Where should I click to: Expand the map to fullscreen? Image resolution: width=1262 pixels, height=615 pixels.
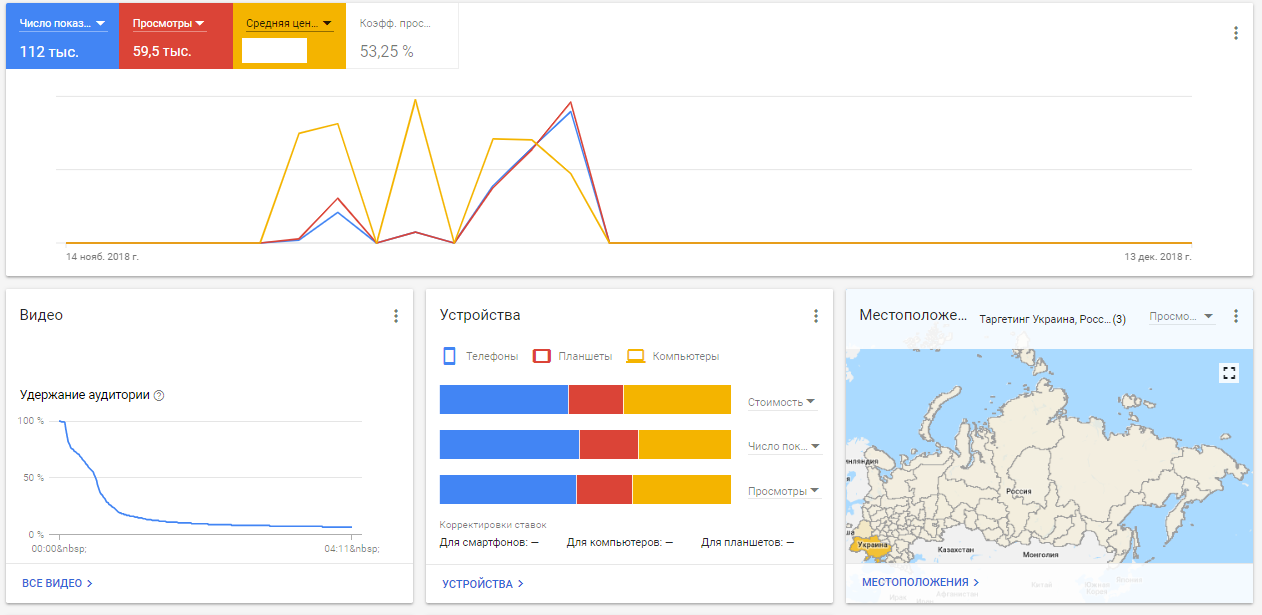tap(1229, 373)
